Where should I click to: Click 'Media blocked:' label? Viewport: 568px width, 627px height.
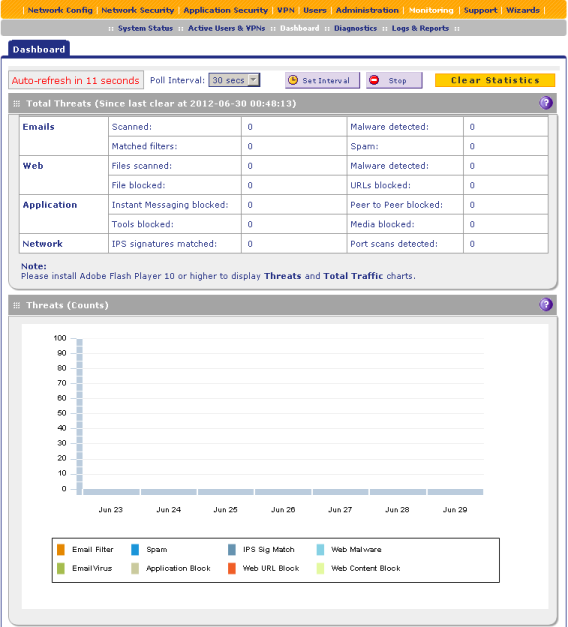point(382,224)
